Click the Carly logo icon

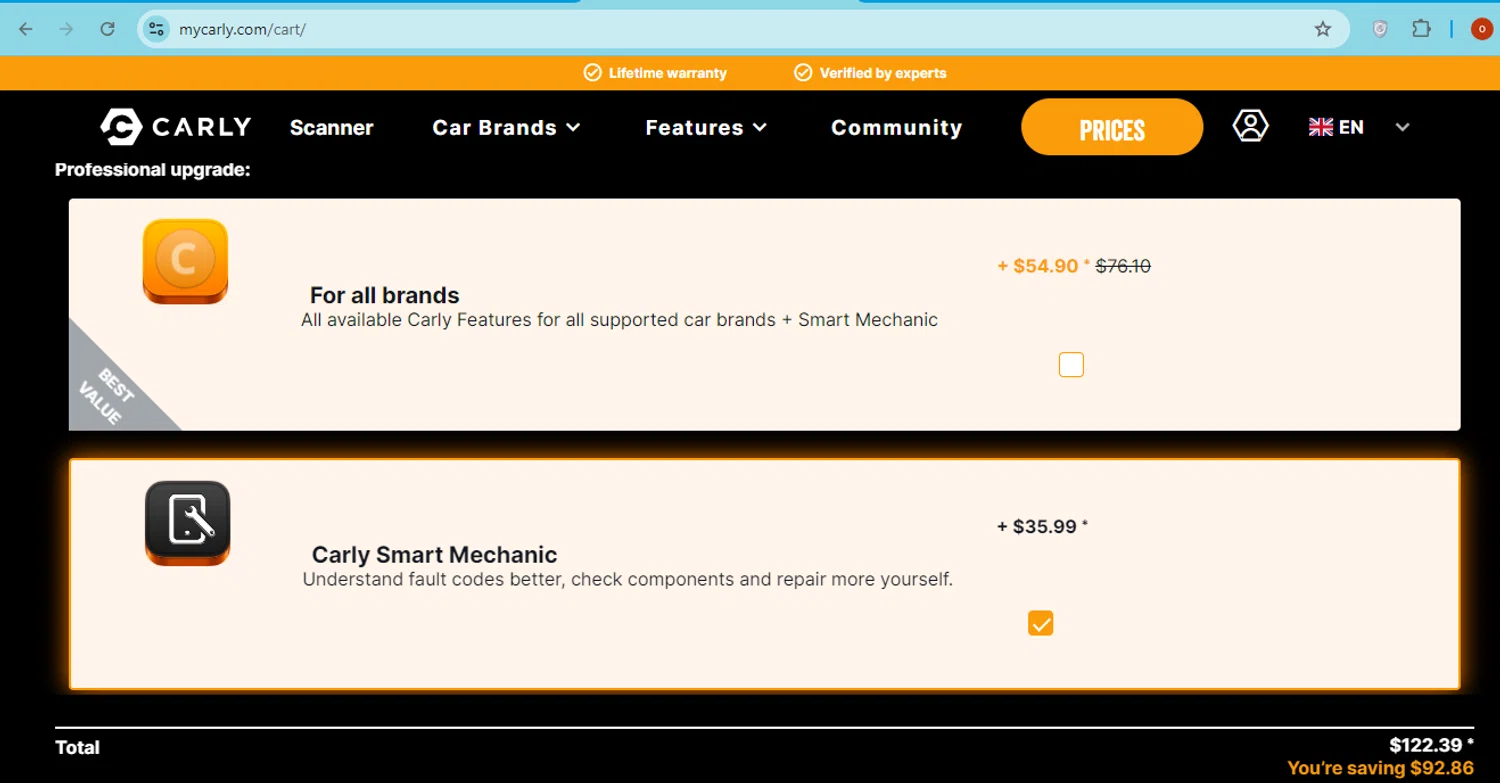122,127
